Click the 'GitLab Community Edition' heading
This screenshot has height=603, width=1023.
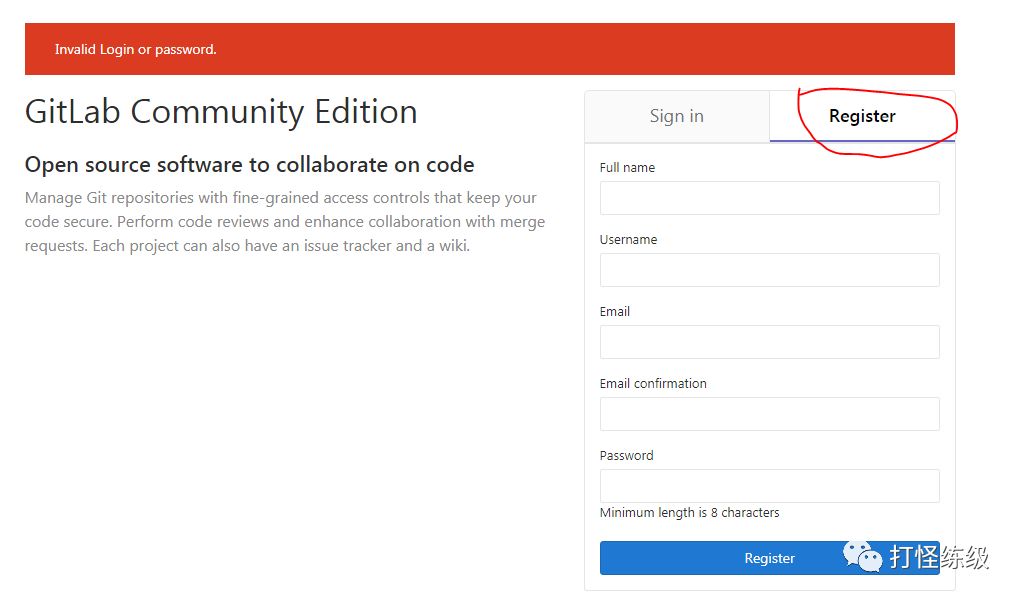221,112
